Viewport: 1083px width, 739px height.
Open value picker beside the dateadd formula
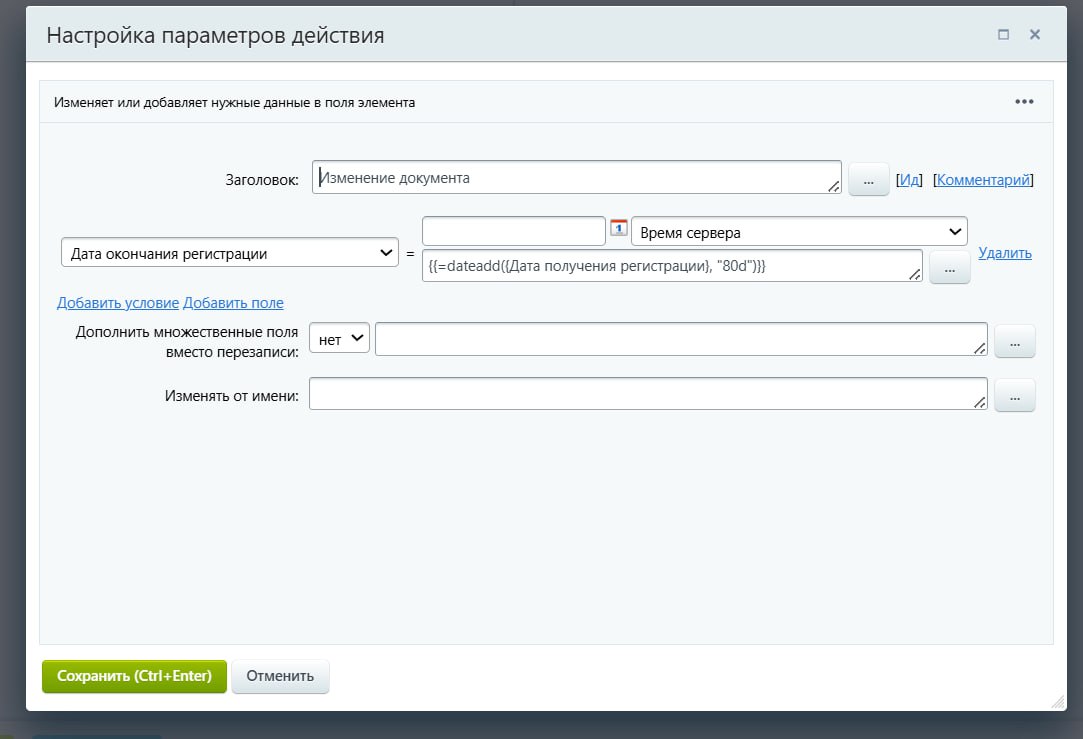(x=949, y=268)
